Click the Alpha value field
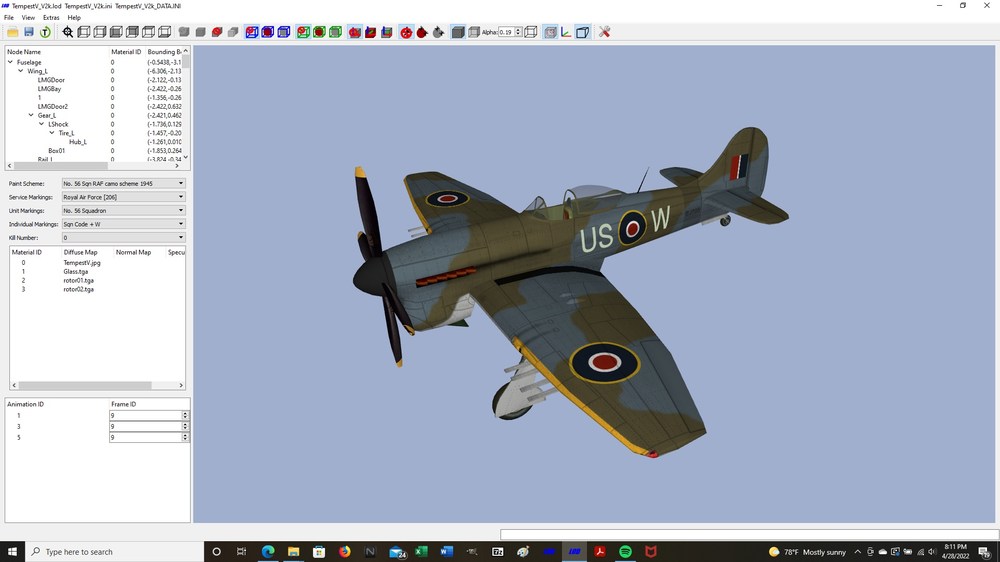This screenshot has width=1000, height=562. coord(506,32)
